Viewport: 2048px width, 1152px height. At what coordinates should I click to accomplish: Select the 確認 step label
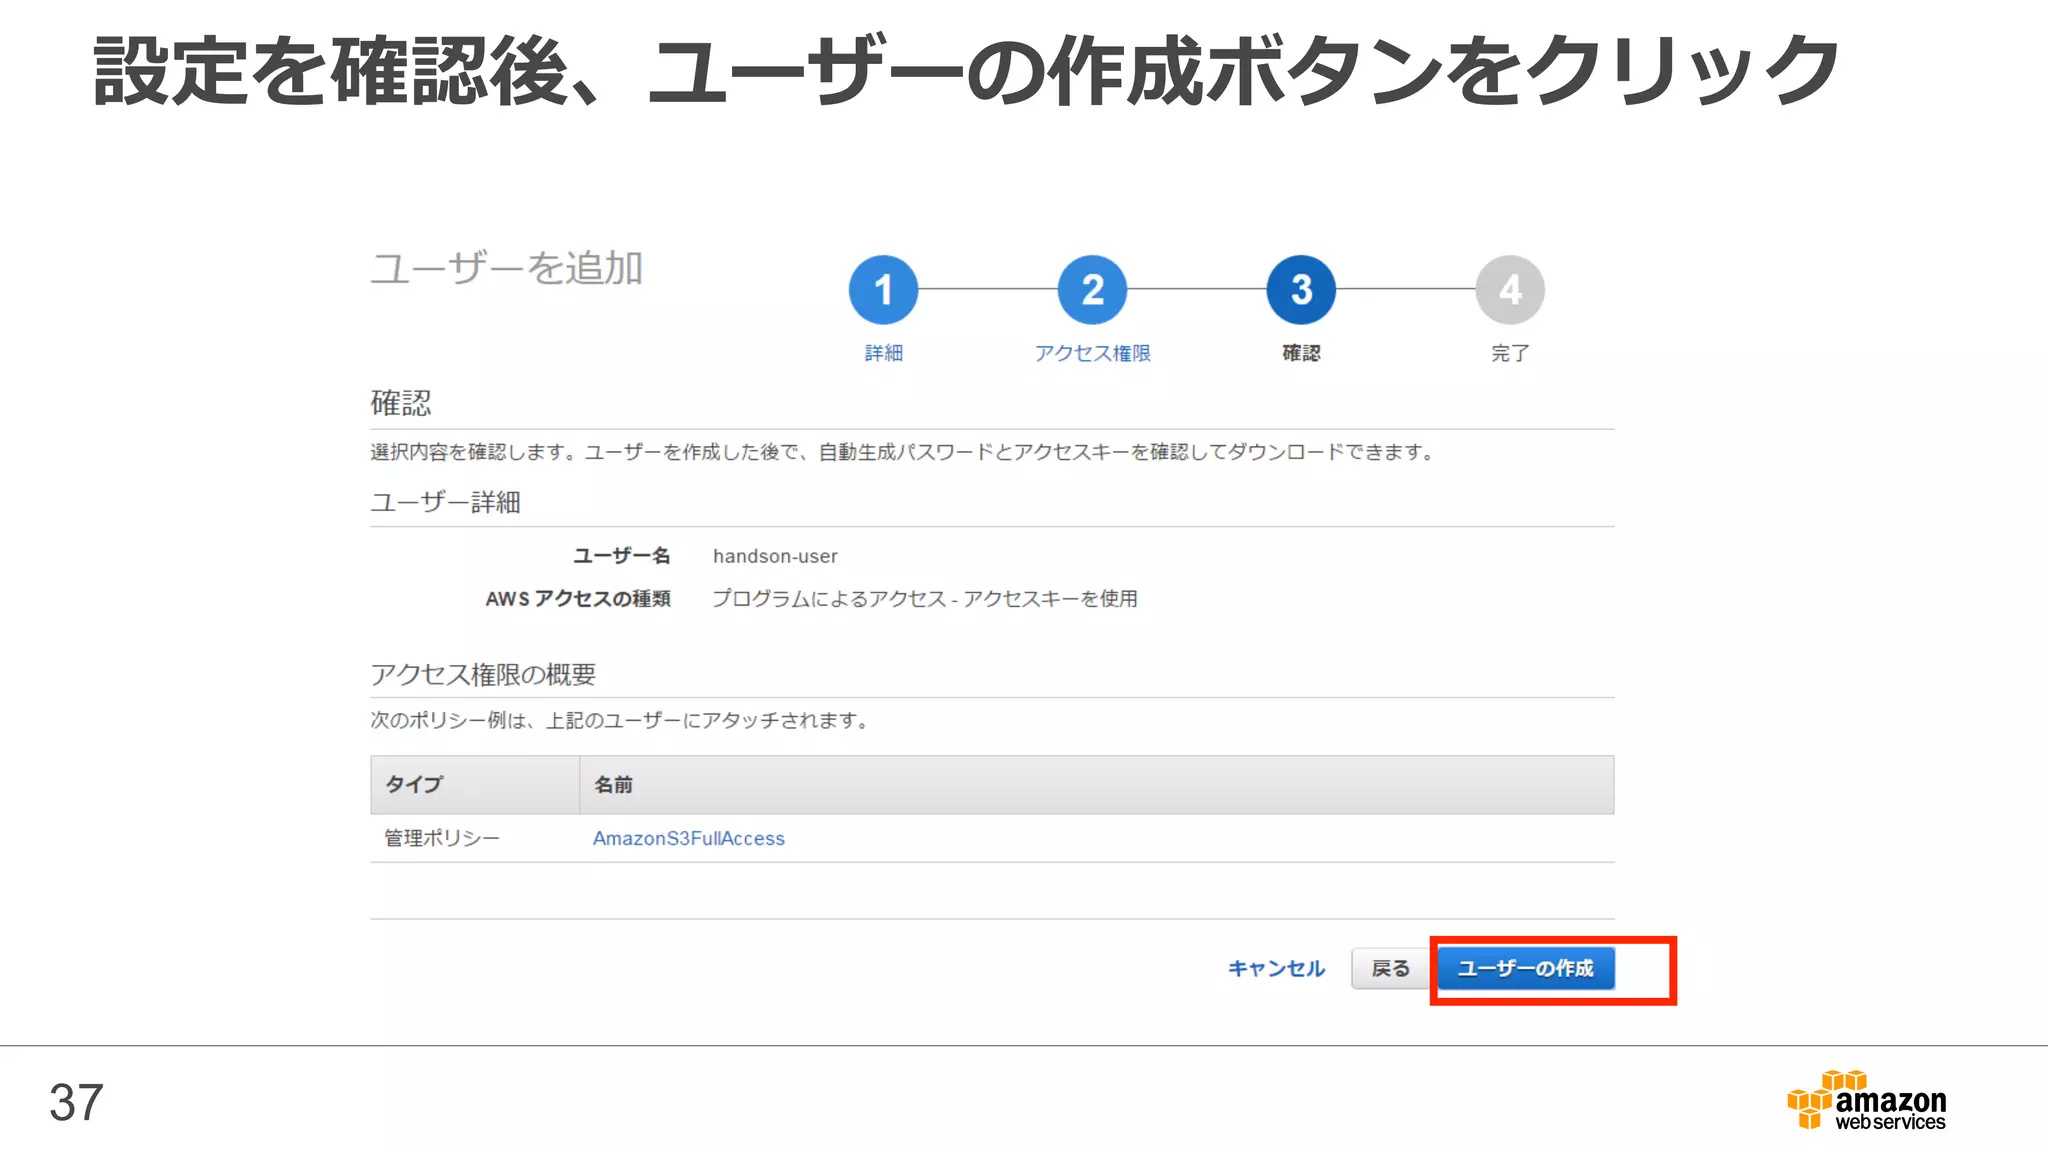(x=1301, y=353)
